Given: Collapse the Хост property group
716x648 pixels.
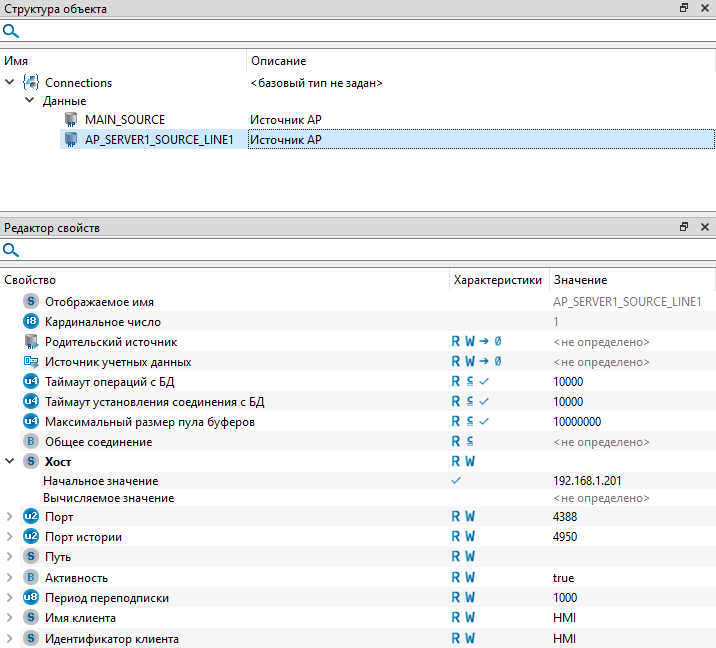Looking at the screenshot, I should [10, 461].
